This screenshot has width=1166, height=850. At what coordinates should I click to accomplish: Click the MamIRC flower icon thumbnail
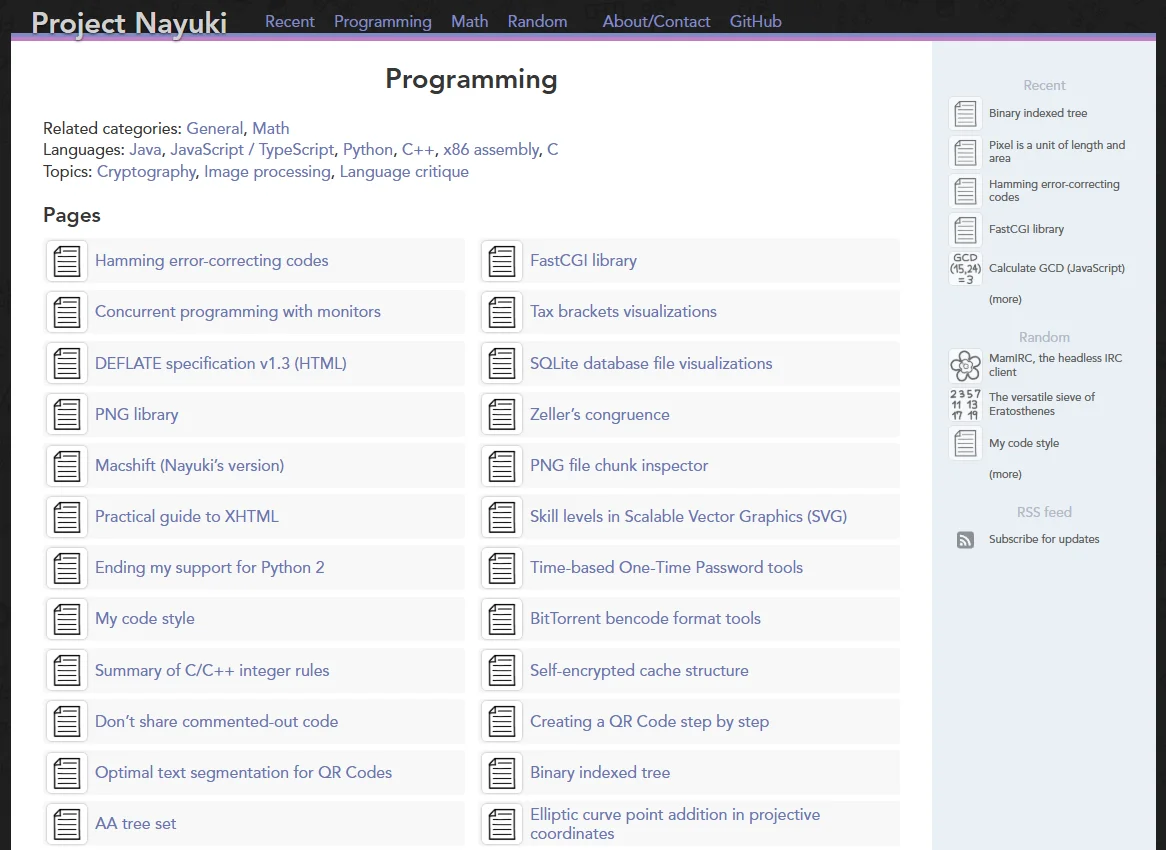pyautogui.click(x=965, y=366)
